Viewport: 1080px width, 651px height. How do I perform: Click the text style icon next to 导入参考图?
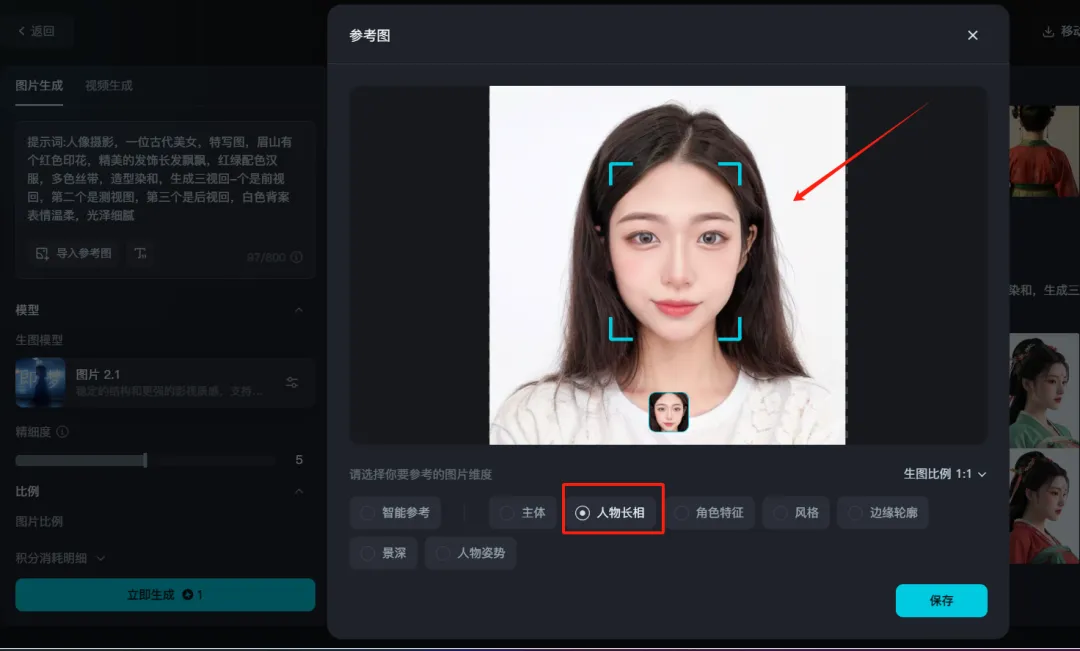141,254
